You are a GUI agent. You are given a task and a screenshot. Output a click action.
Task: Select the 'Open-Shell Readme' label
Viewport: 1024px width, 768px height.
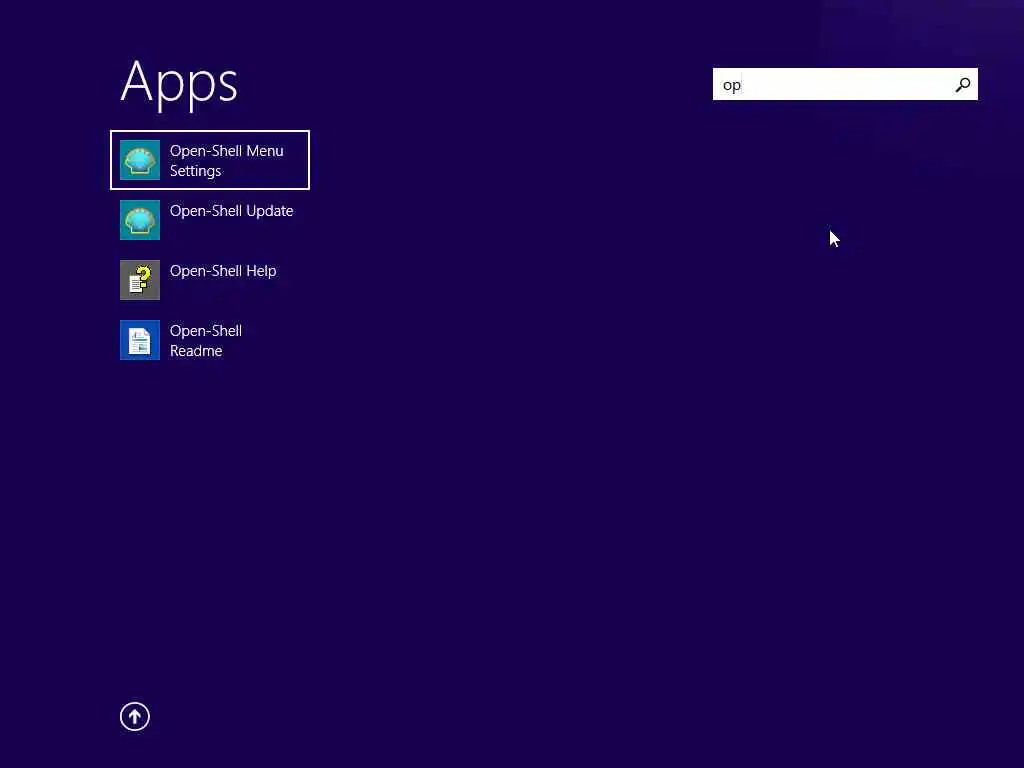pyautogui.click(x=206, y=341)
